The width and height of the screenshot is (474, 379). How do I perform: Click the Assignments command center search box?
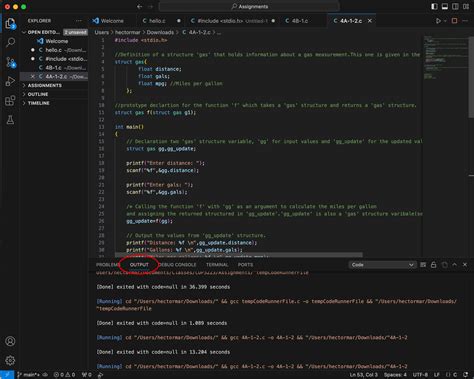click(x=249, y=6)
